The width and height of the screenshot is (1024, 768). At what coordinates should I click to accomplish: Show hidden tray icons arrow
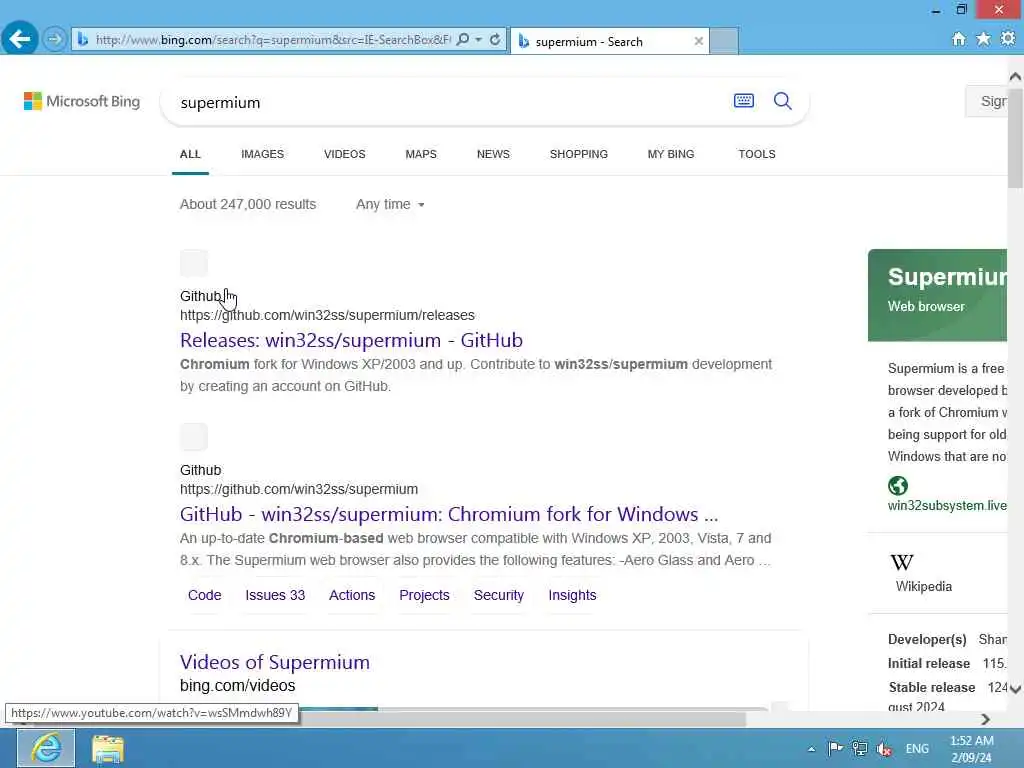[x=810, y=749]
